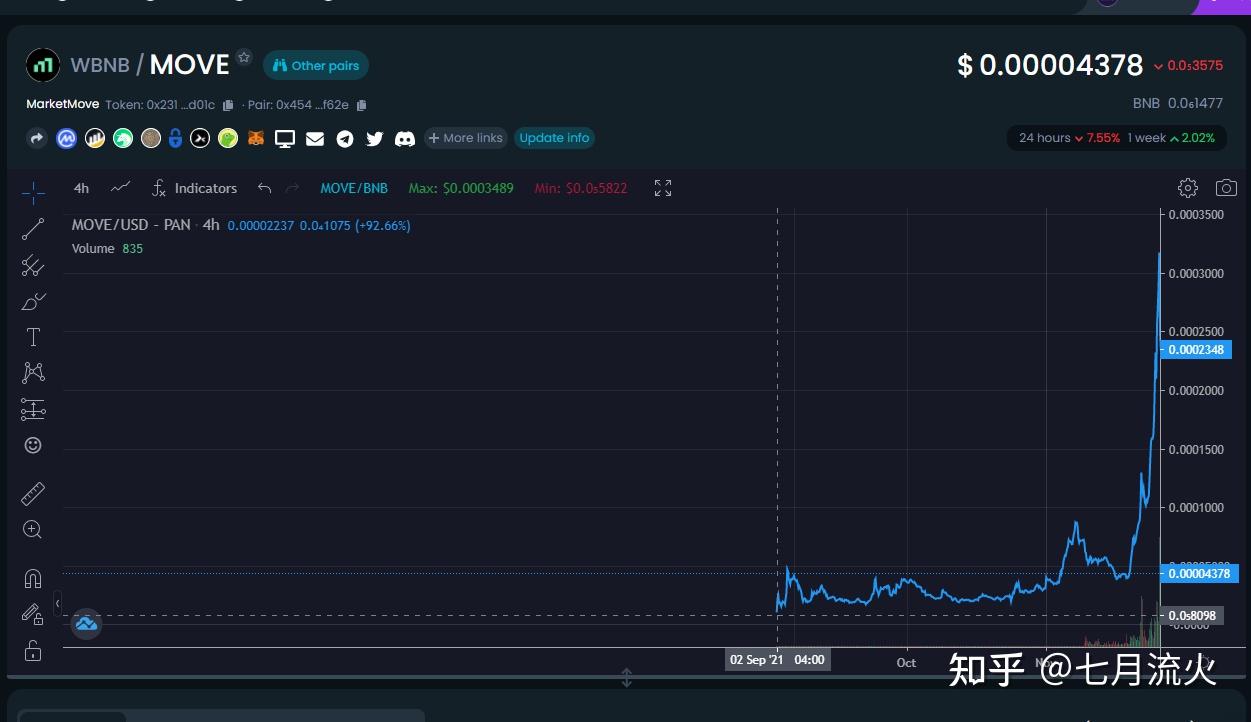Open the pitchfork drawing tools
Screen dimensions: 1251x722
33,265
